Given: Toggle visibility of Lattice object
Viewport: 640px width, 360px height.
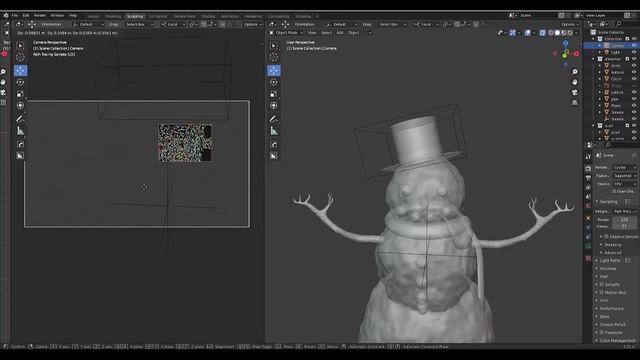Looking at the screenshot, I should point(634,92).
